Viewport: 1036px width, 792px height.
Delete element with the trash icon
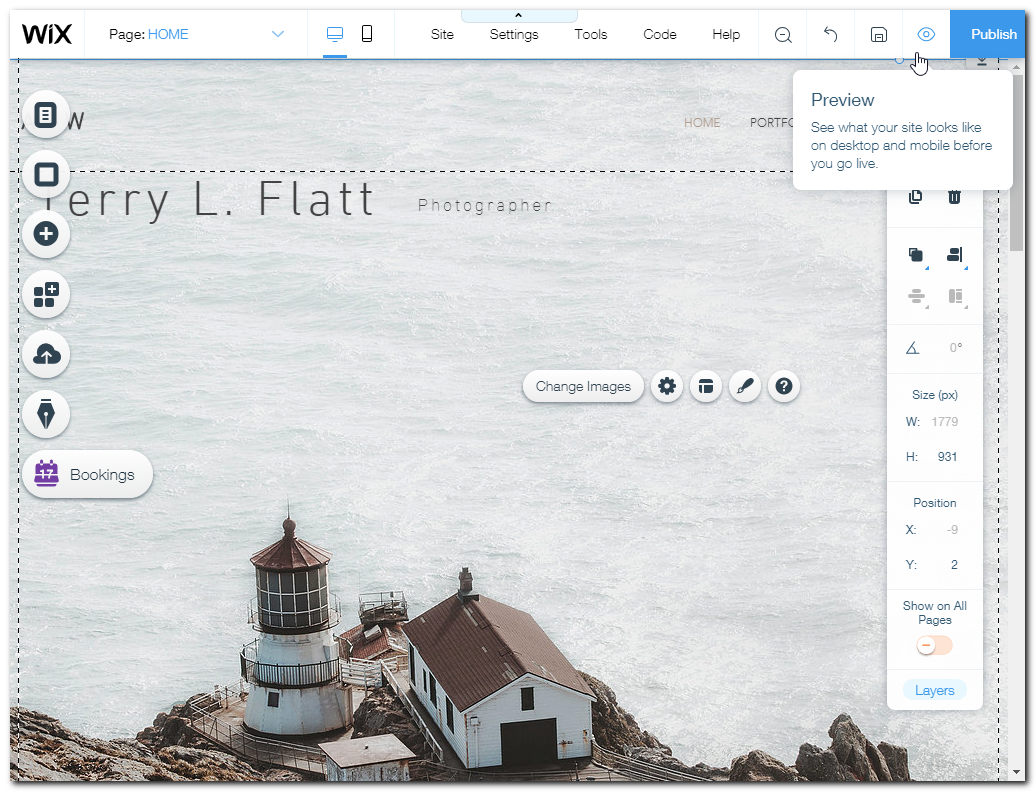[x=954, y=197]
